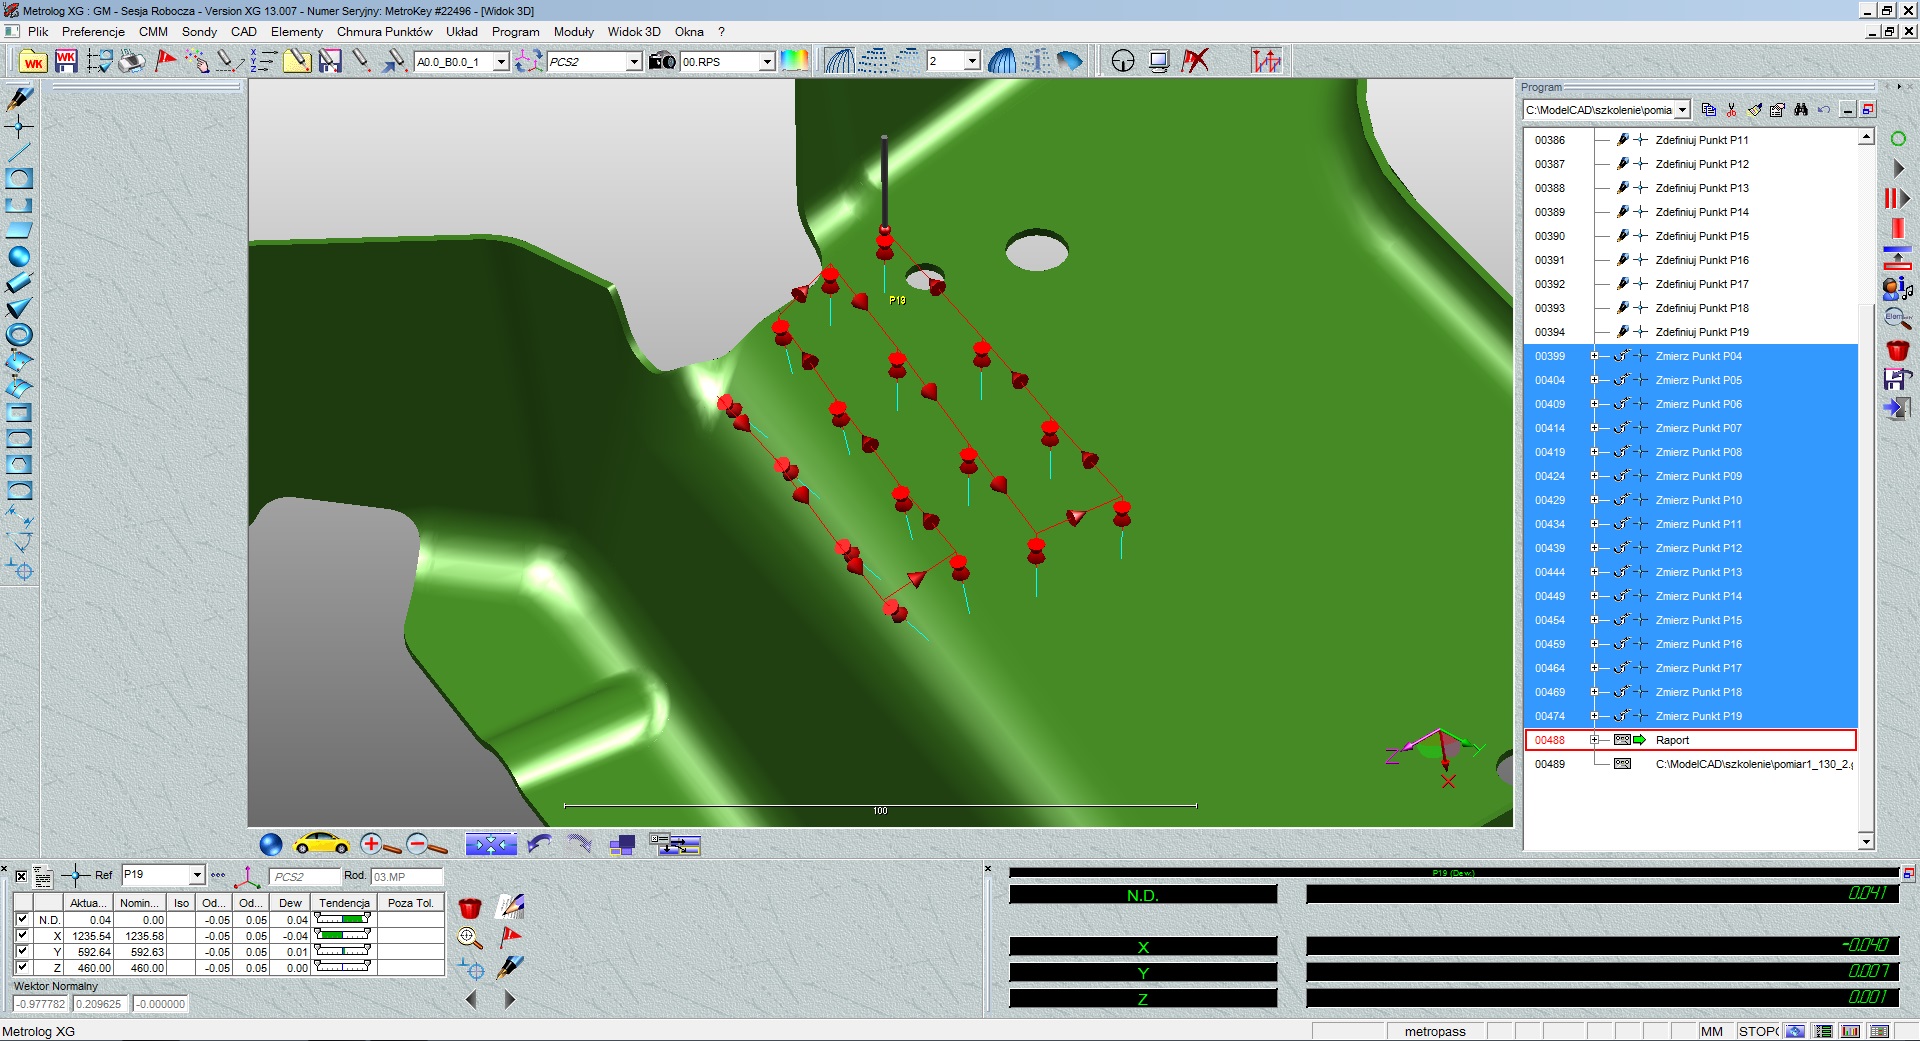Click the zoom-in magnifier below 3D view
Viewport: 1920px width, 1041px height.
click(372, 844)
